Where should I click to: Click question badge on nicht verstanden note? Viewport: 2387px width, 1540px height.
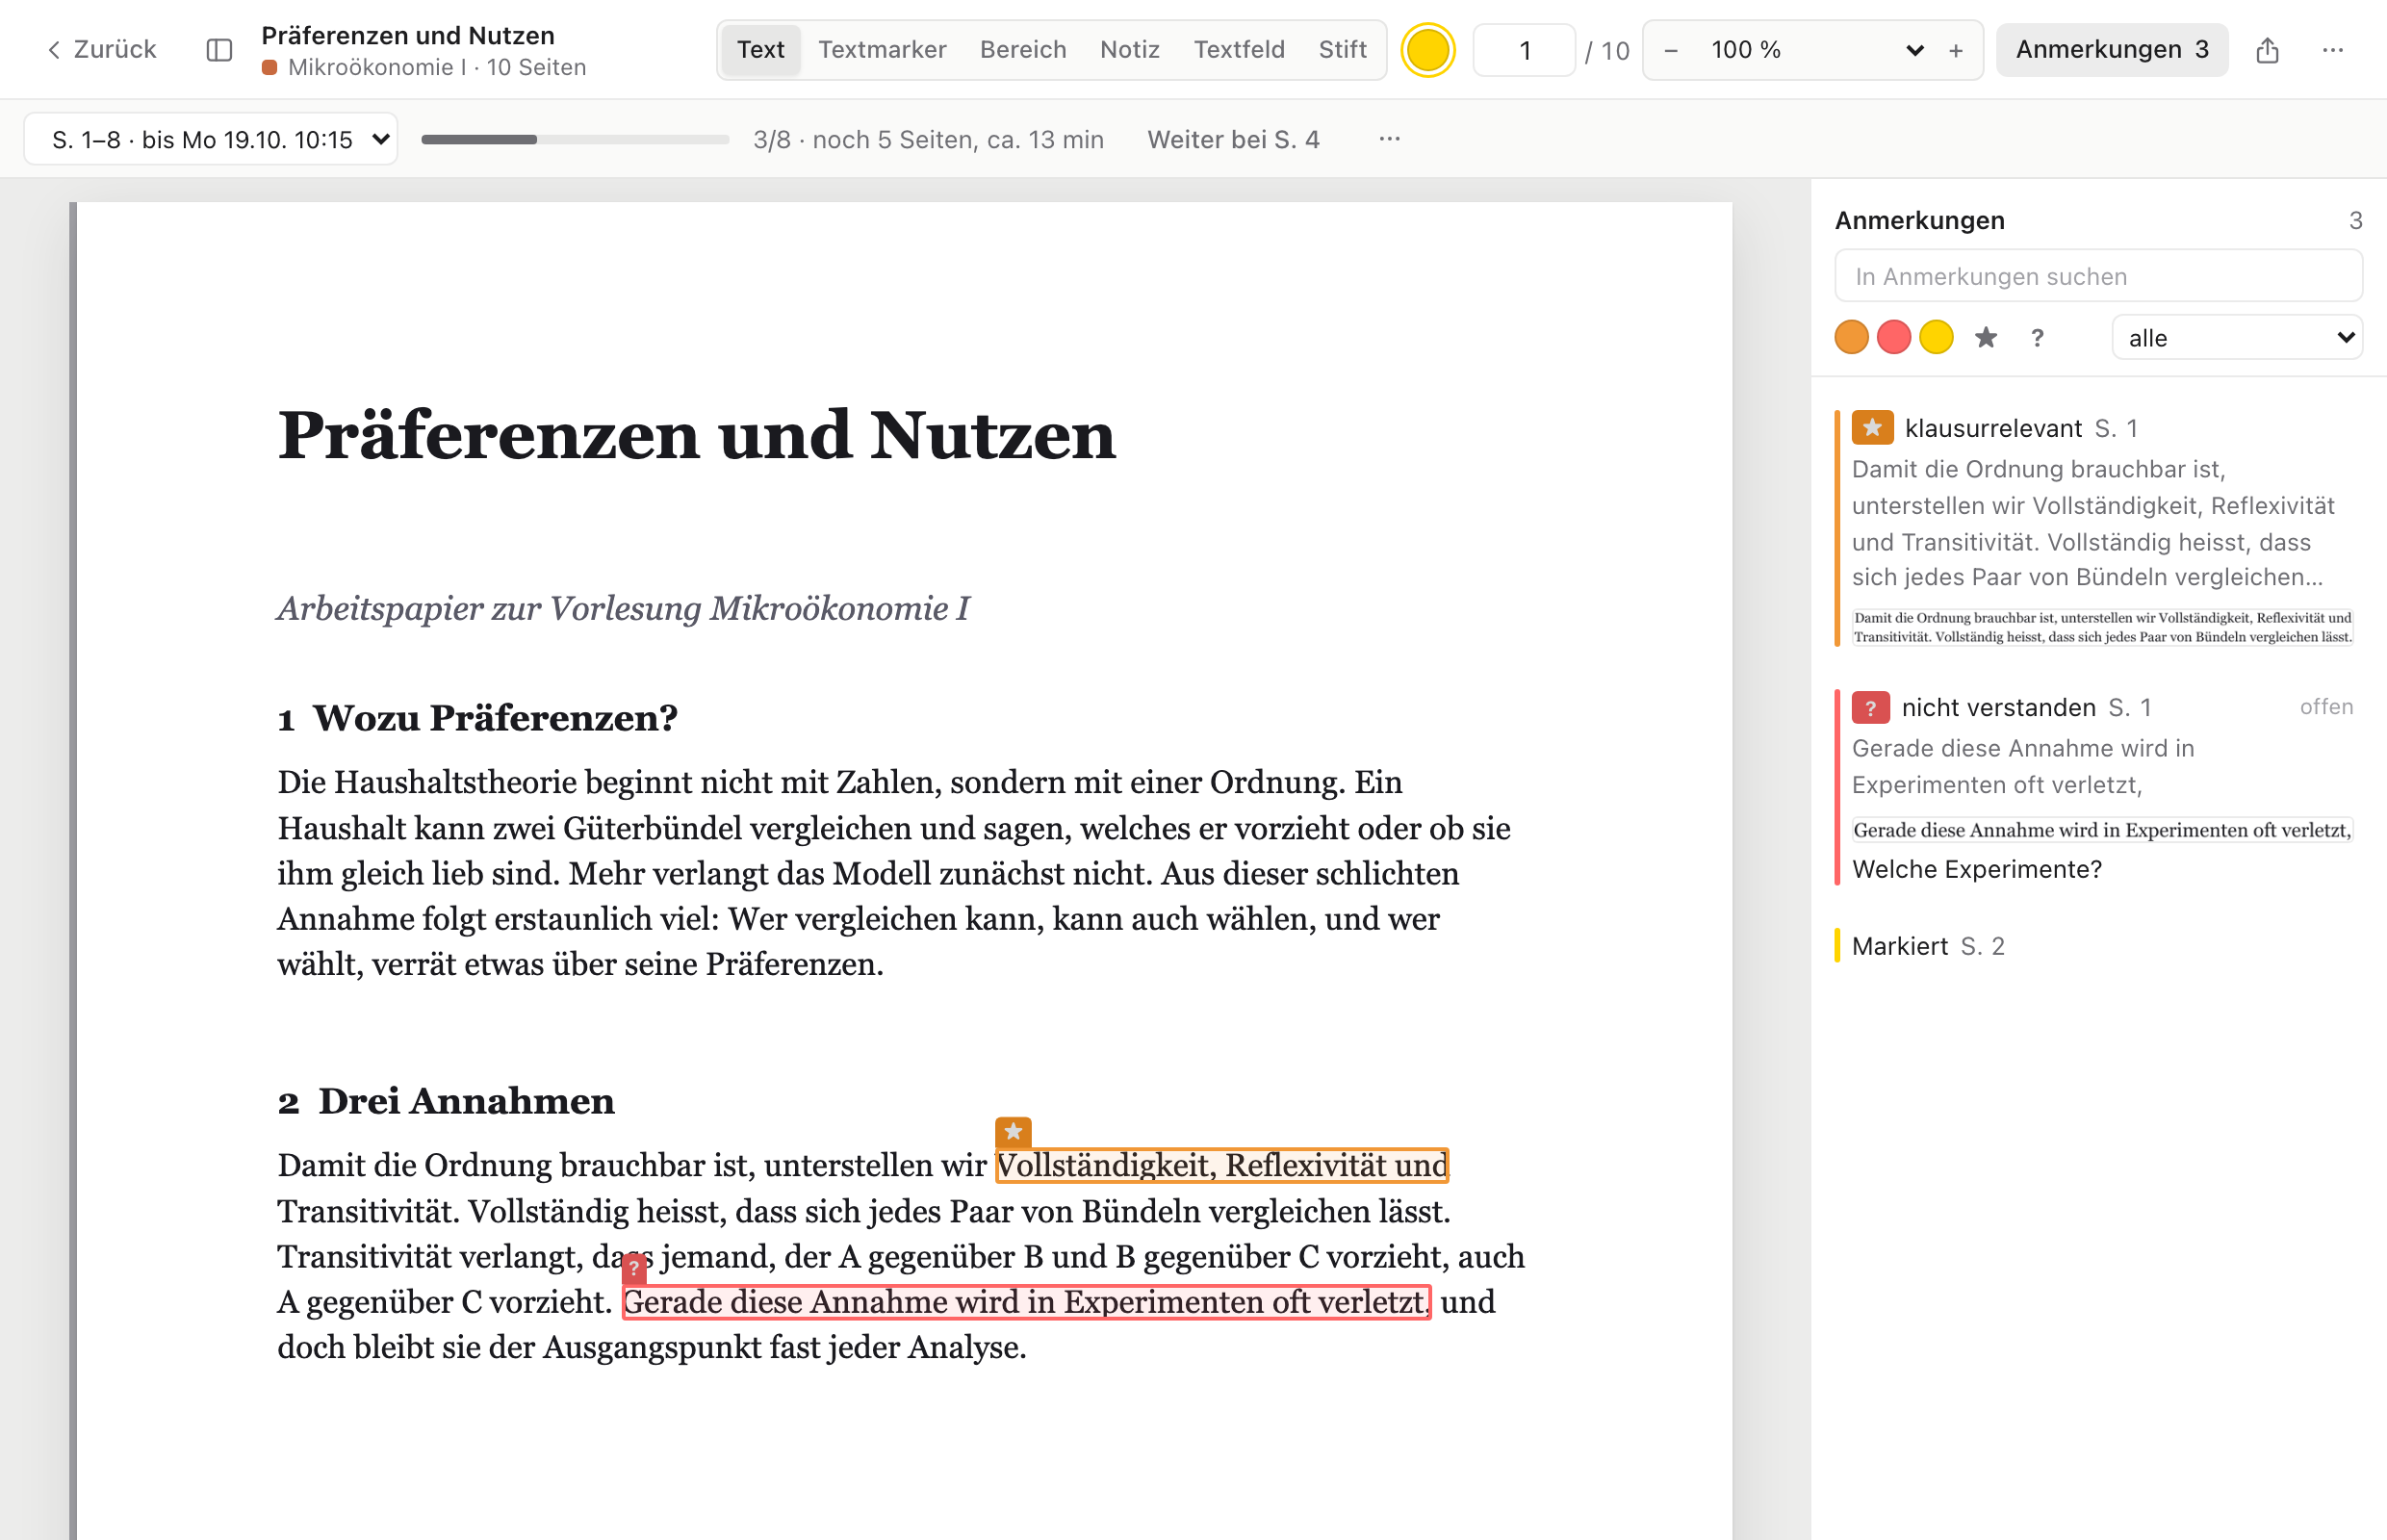pos(1870,708)
